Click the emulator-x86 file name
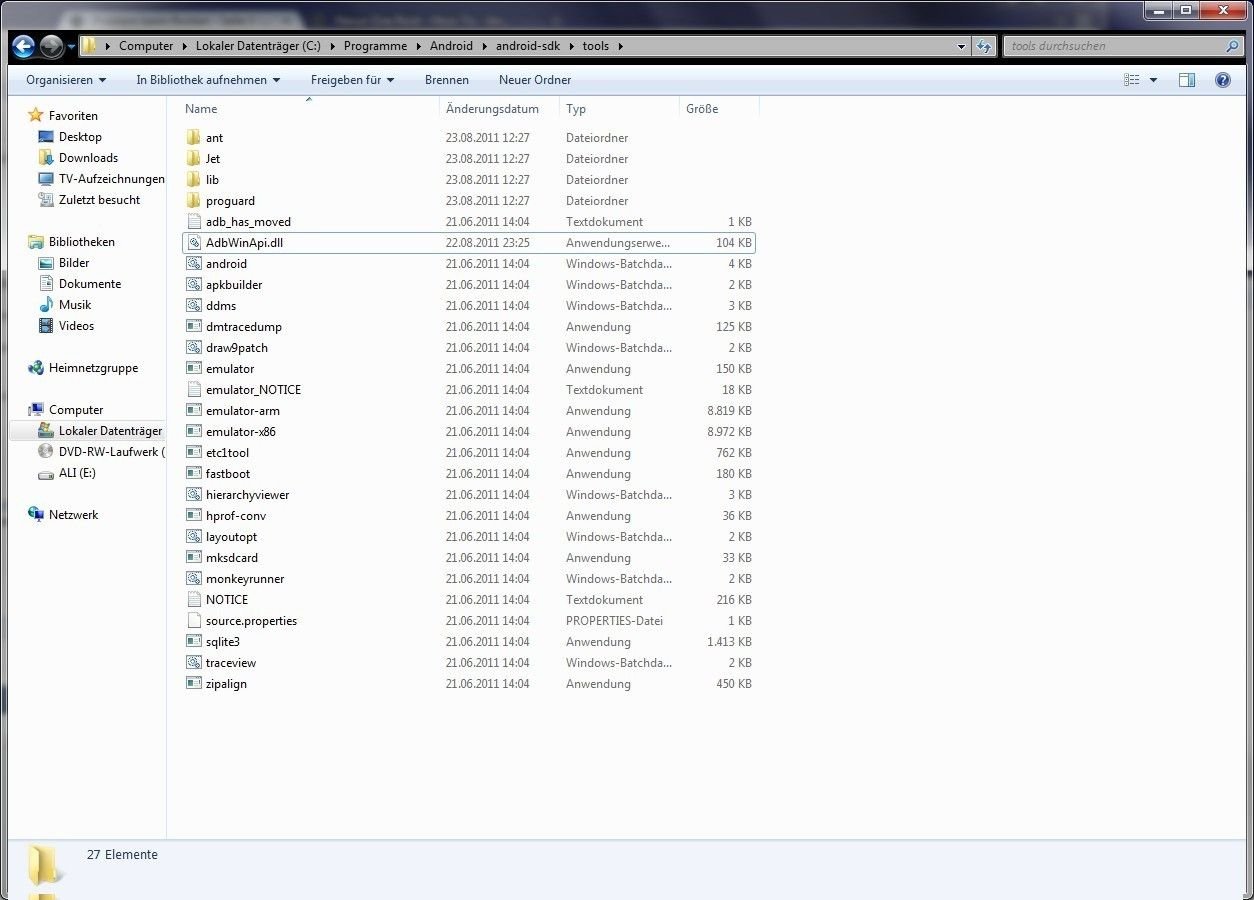 click(x=241, y=432)
